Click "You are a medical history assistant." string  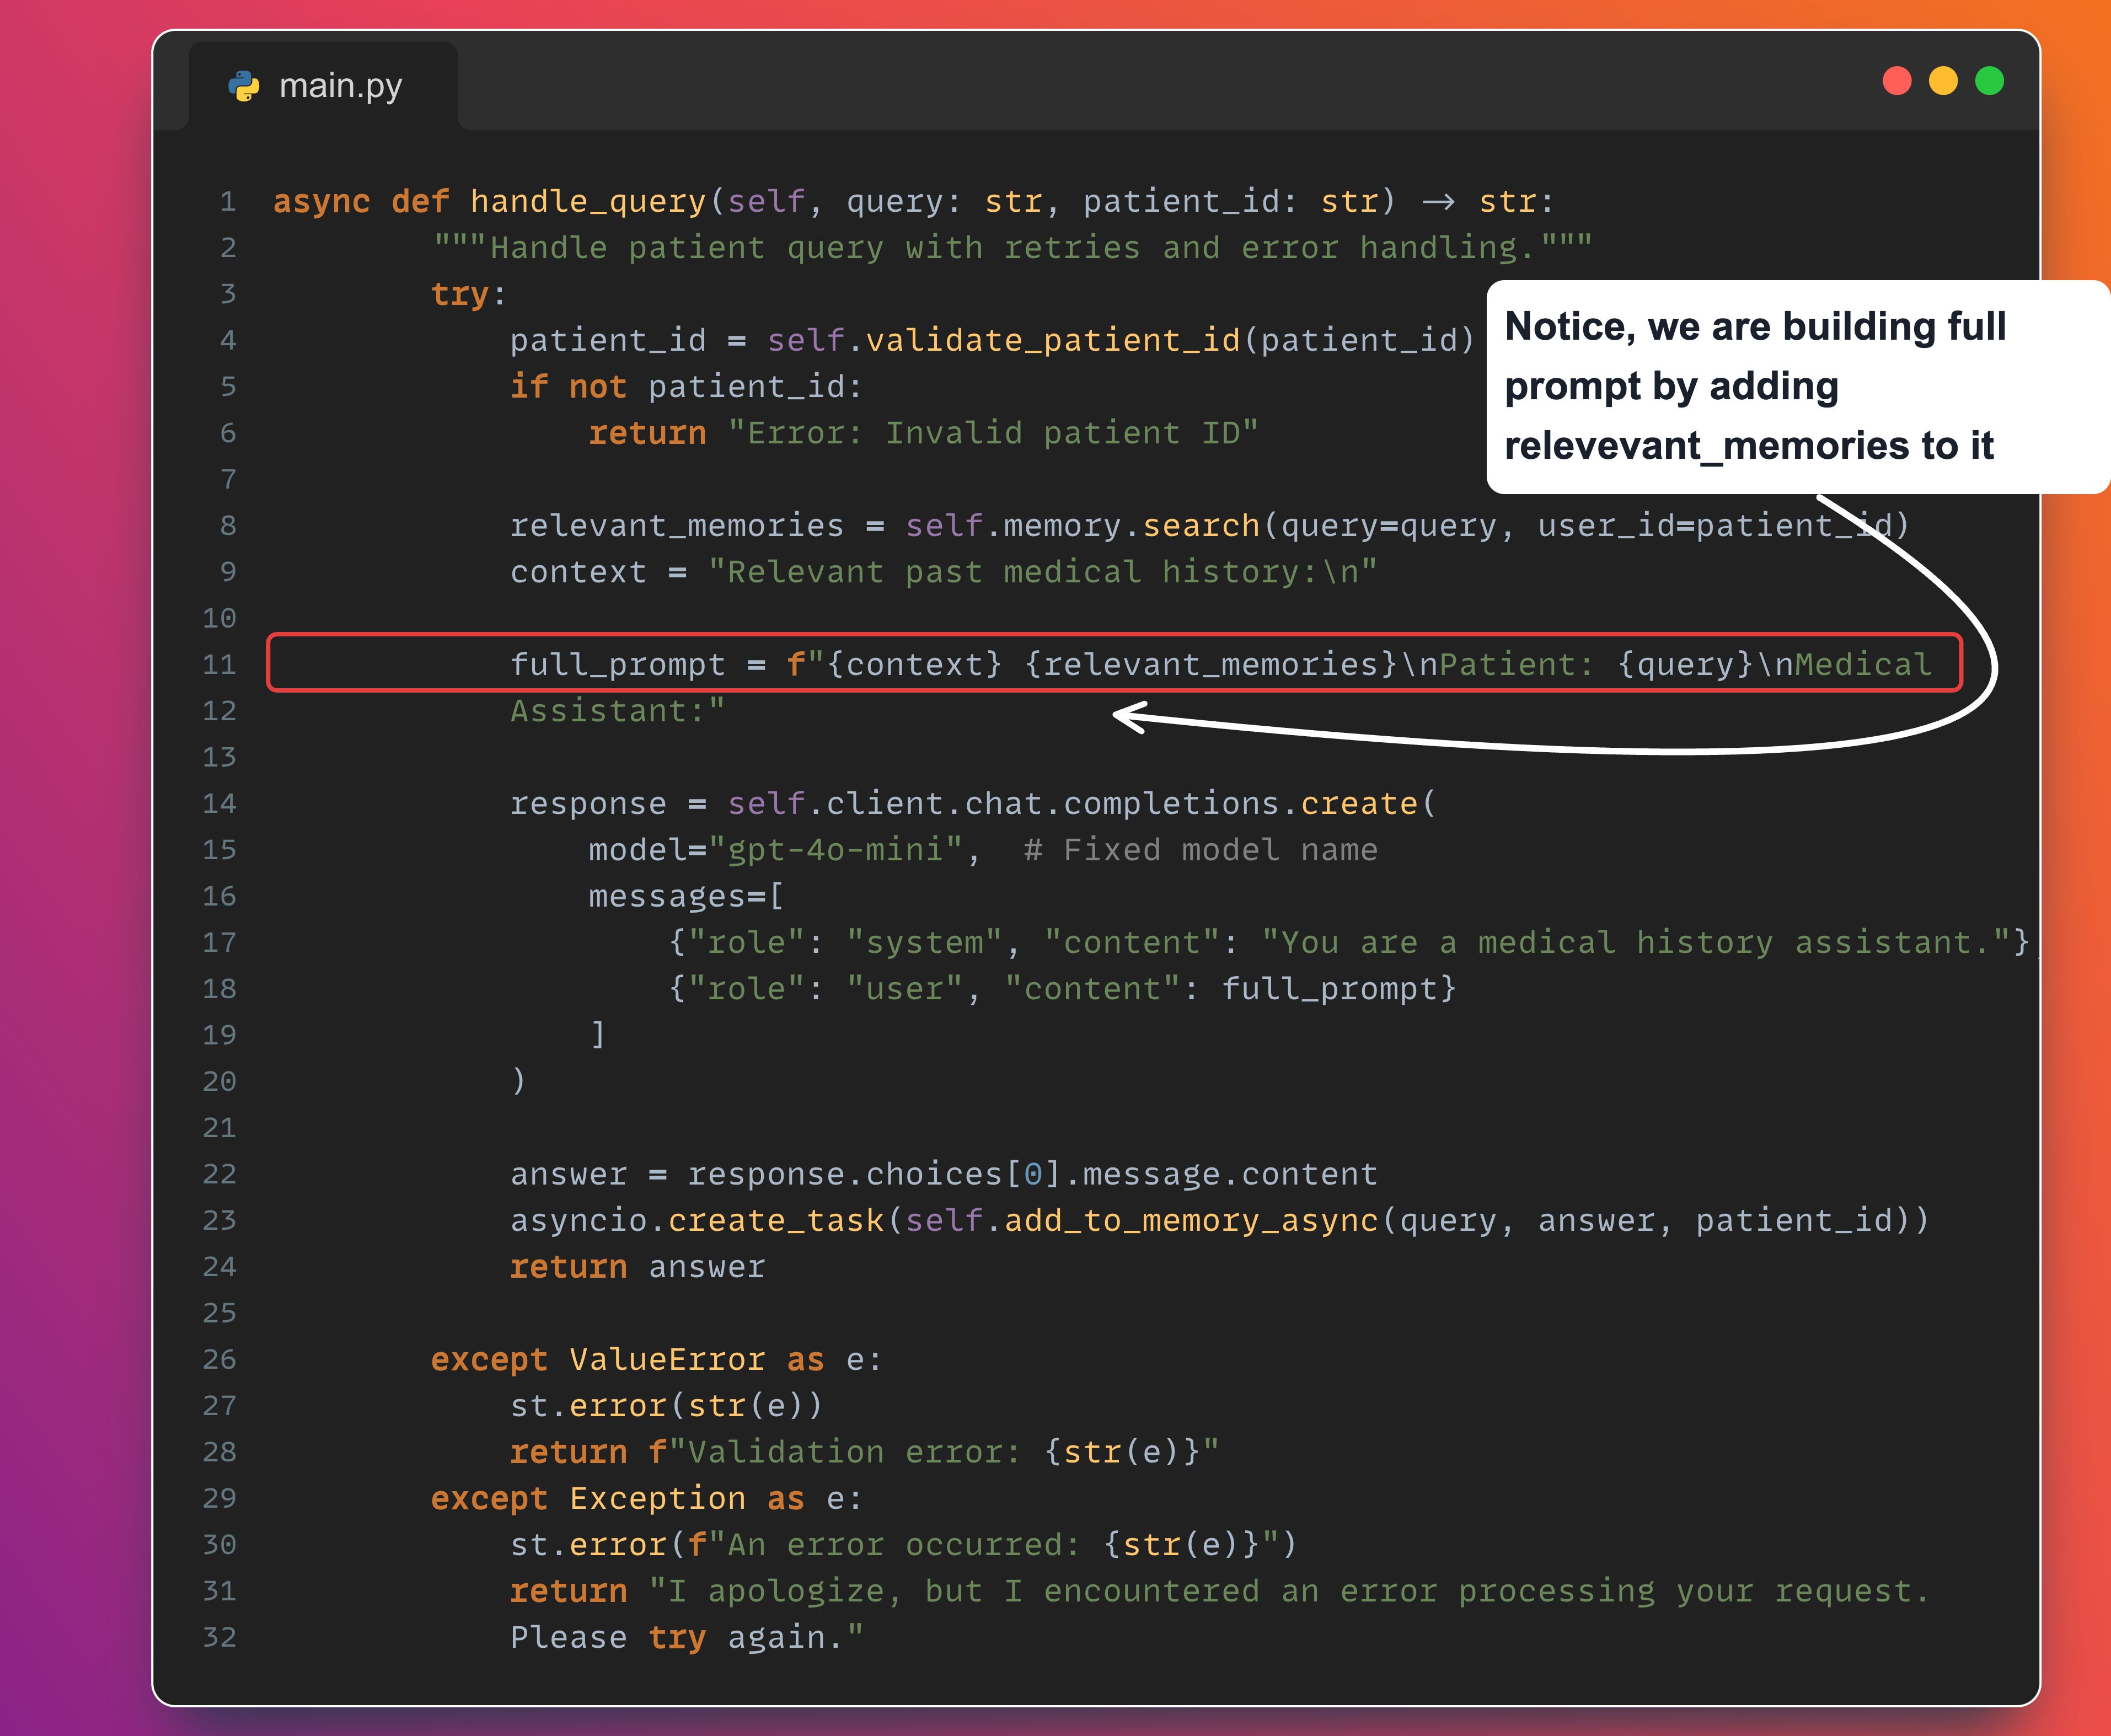click(1636, 943)
